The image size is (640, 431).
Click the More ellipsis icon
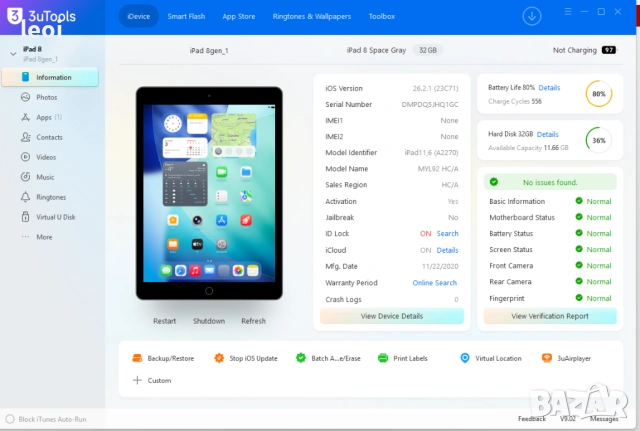pyautogui.click(x=25, y=237)
